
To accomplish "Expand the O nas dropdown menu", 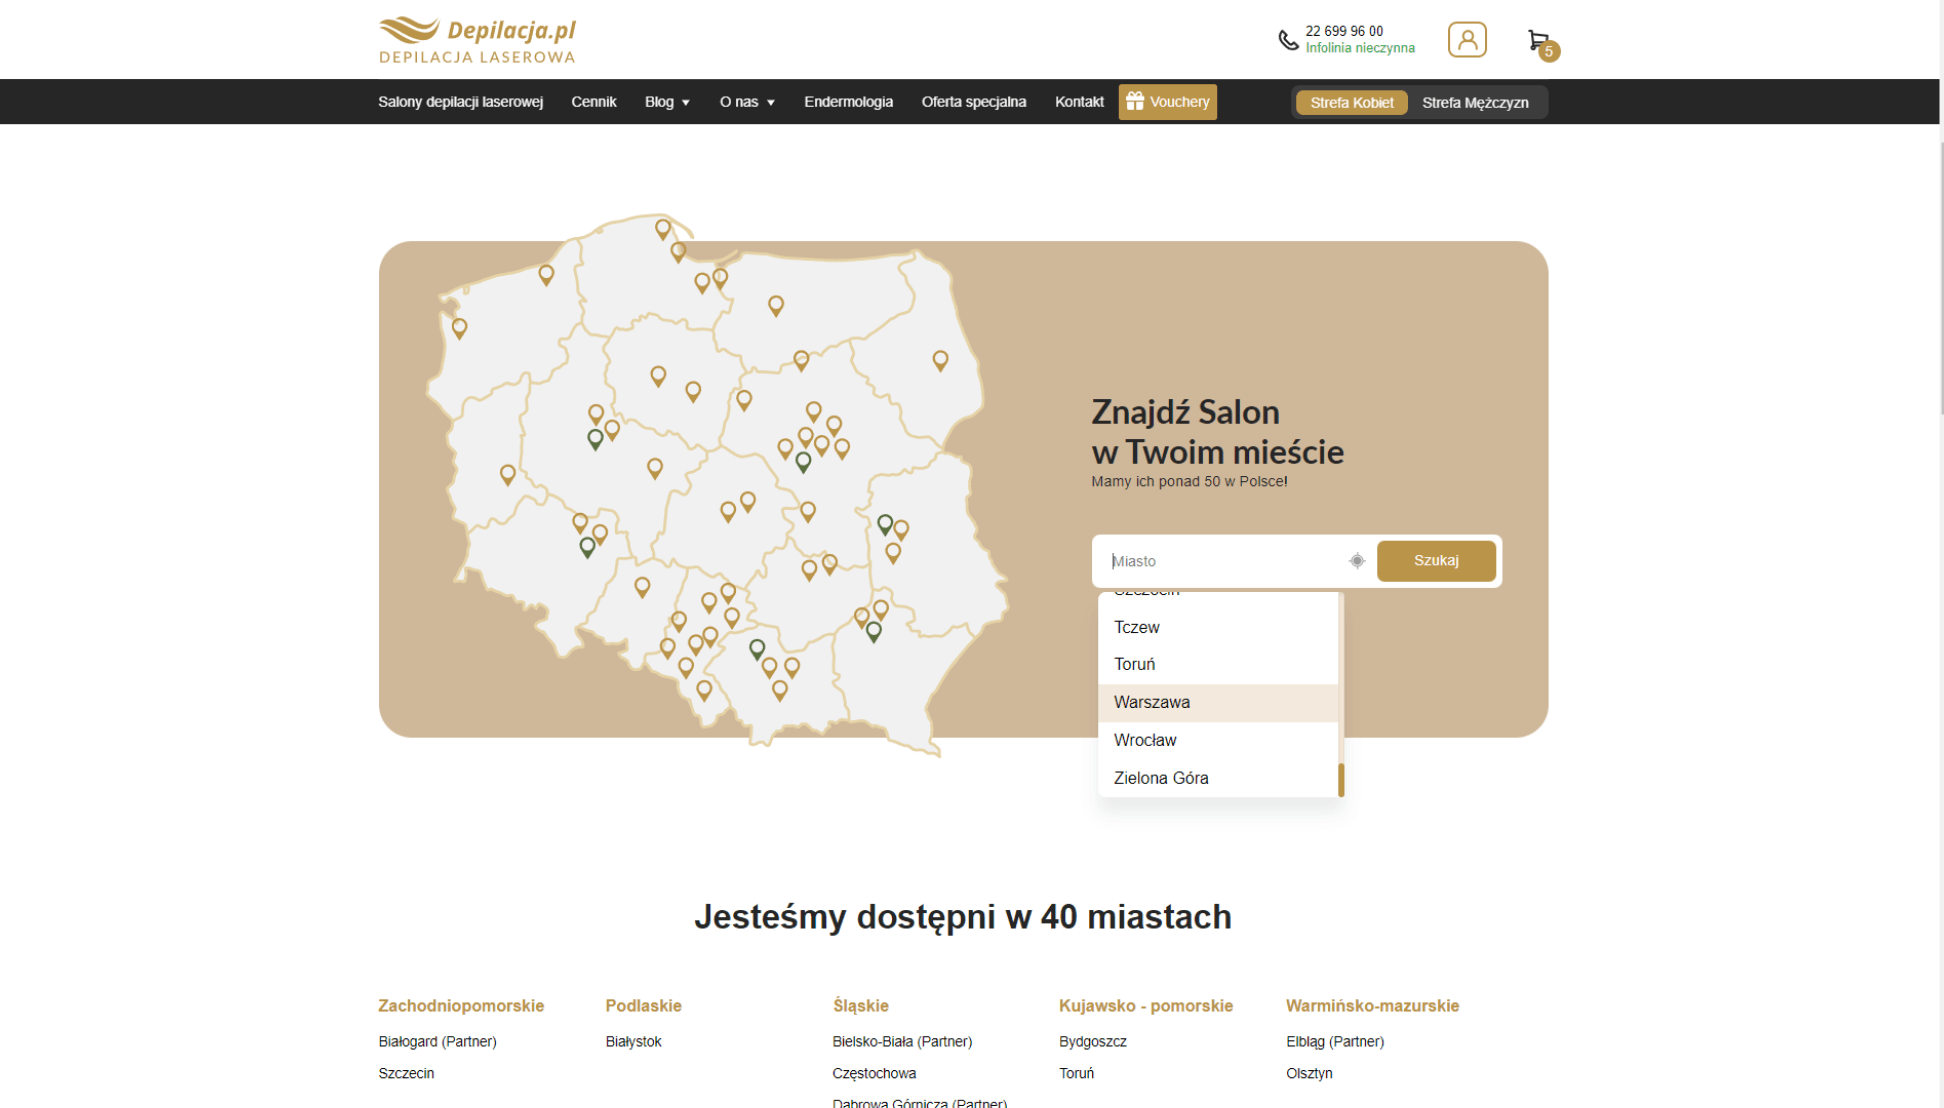I will click(x=747, y=102).
